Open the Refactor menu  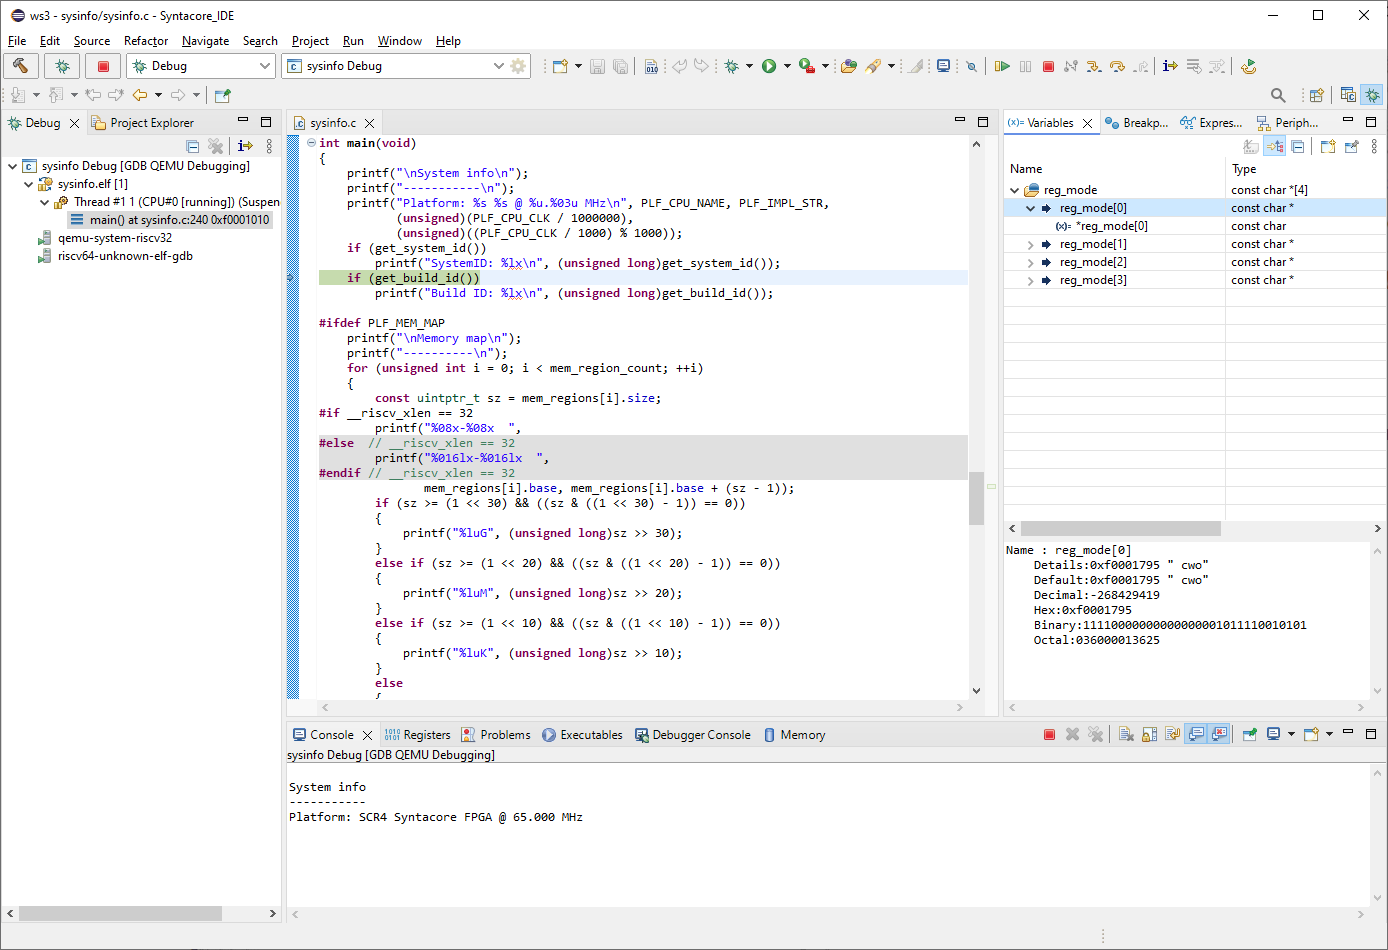pos(146,41)
